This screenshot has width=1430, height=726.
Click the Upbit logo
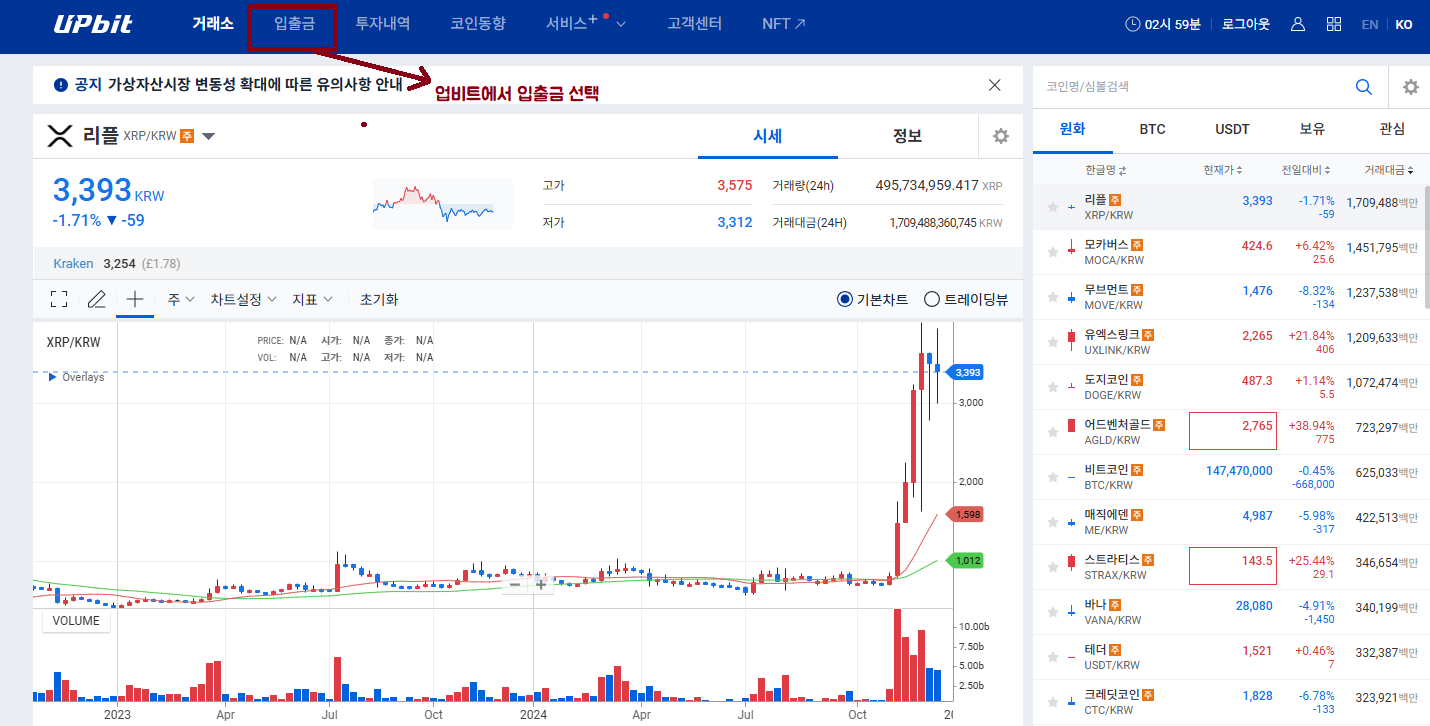pos(93,24)
